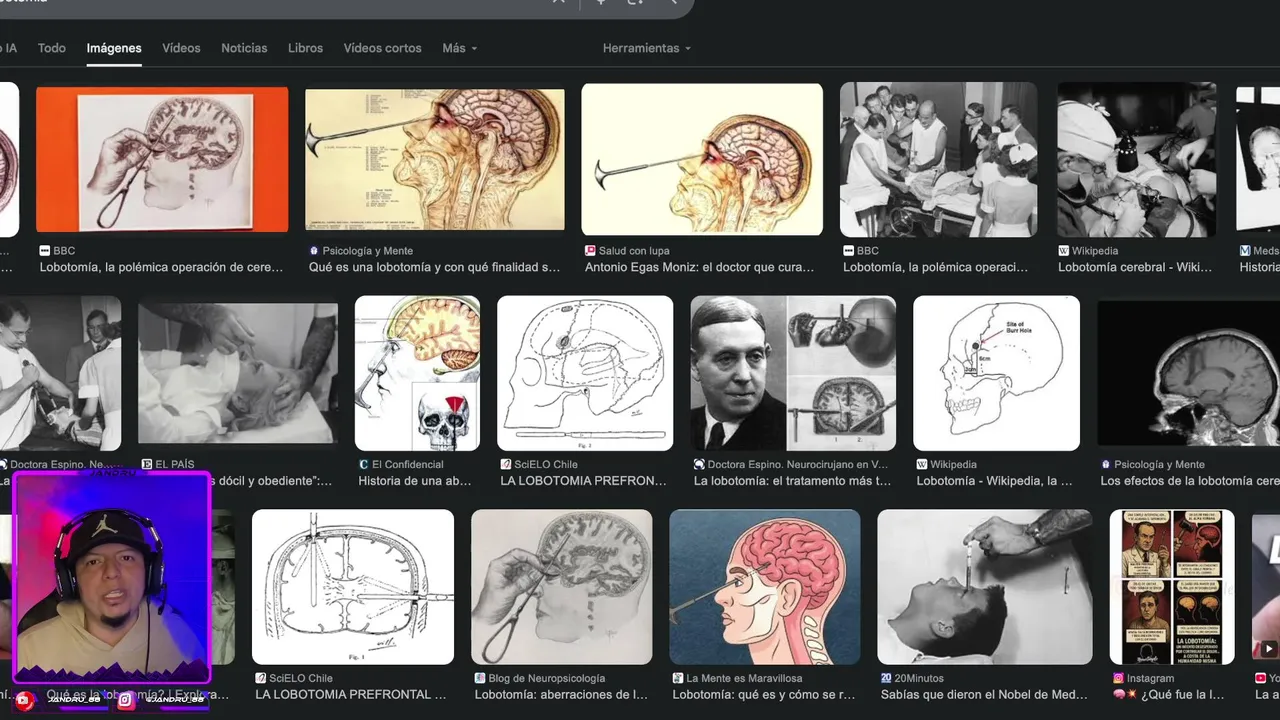
Task: Open brain MRI scan thumbnail
Action: point(1190,373)
